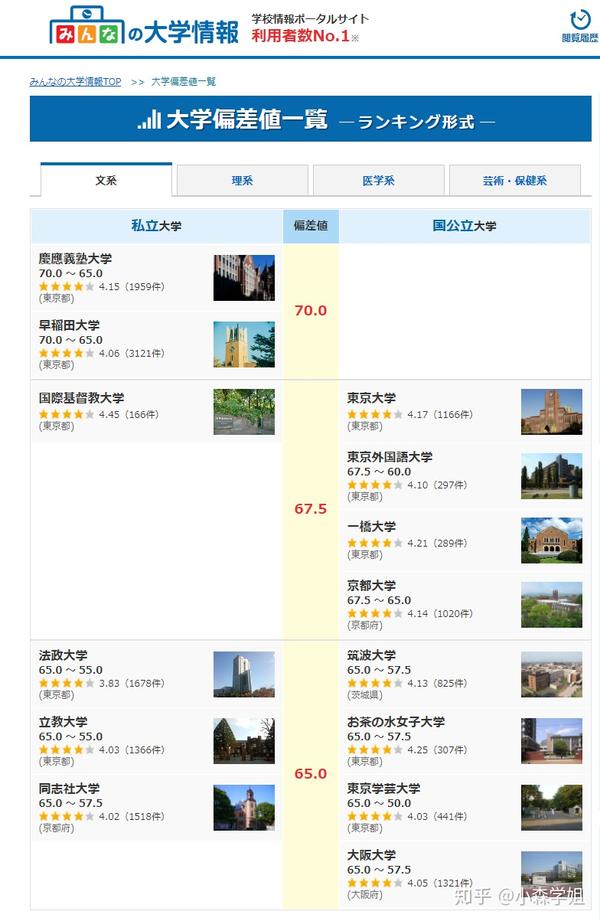Viewport: 600px width, 921px height.
Task: Click the 立教大学 brick building thumbnail
Action: [244, 741]
